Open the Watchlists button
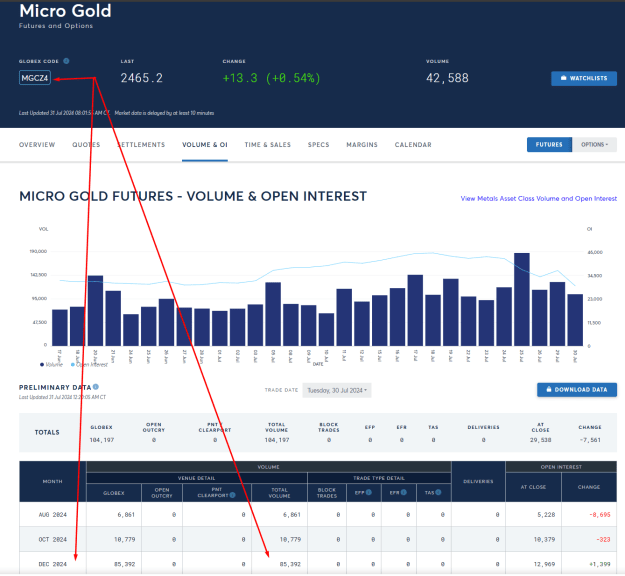 584,78
